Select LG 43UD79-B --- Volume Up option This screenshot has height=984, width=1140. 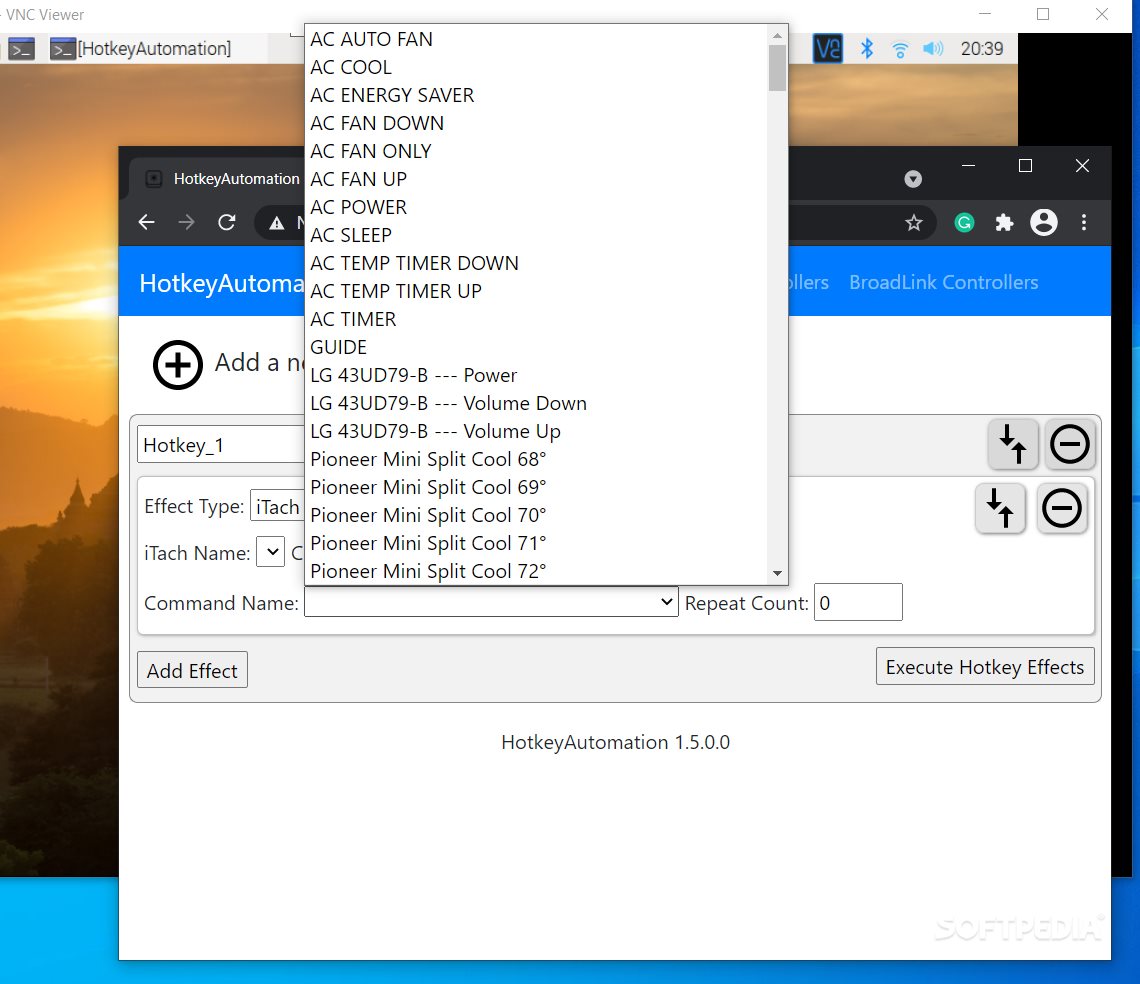pos(536,431)
